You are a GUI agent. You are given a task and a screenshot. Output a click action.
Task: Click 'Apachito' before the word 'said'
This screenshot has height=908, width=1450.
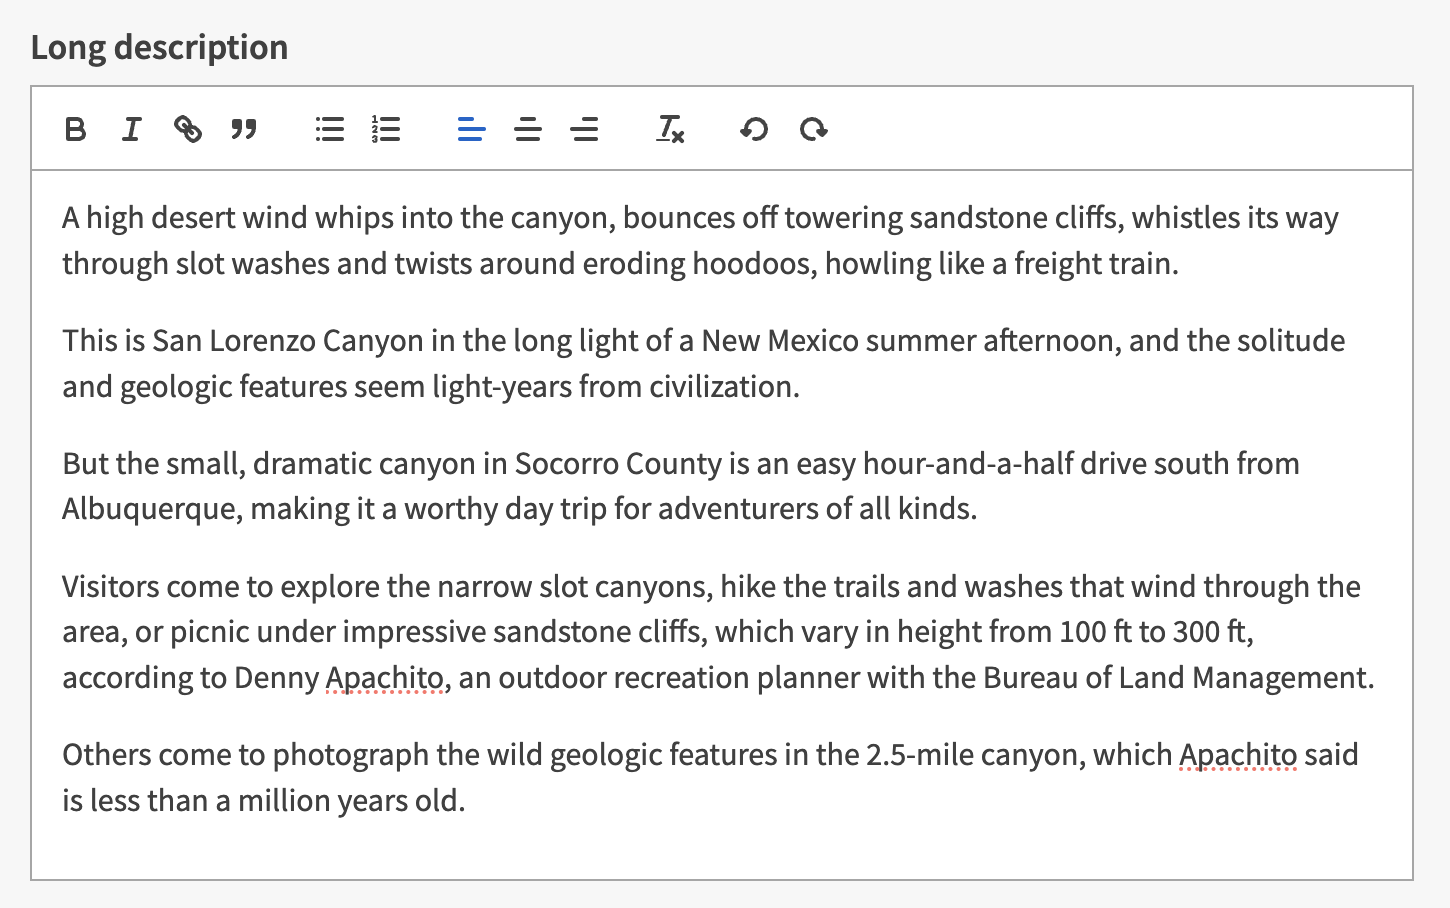click(1238, 755)
